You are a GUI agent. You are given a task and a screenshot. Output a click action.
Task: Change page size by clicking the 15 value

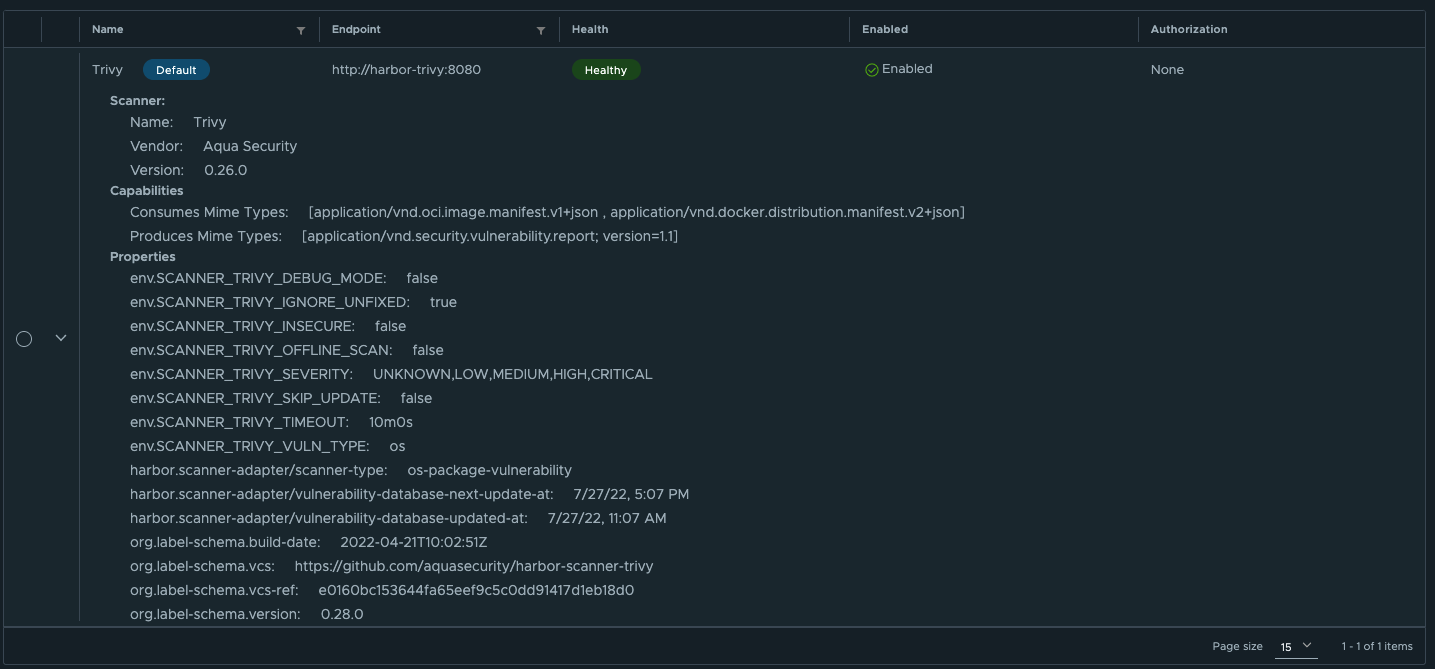point(1286,647)
